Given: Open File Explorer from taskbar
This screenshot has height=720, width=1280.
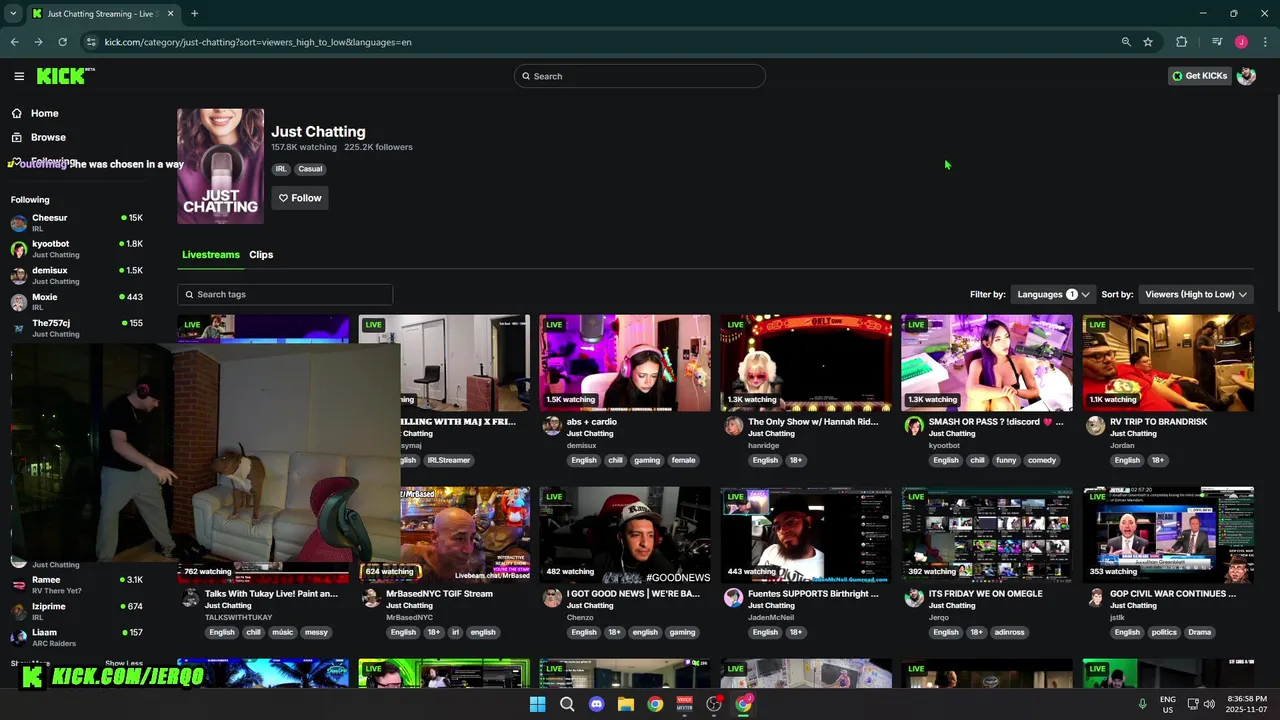Looking at the screenshot, I should (626, 704).
